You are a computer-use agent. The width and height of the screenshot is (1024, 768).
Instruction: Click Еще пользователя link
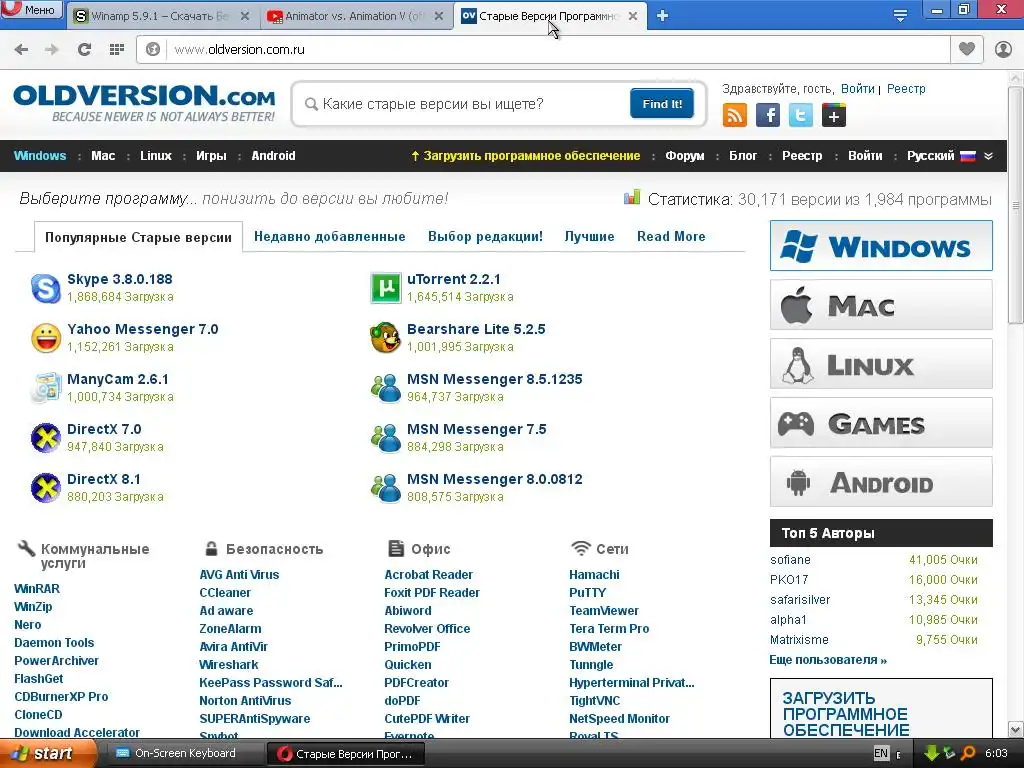pos(828,660)
